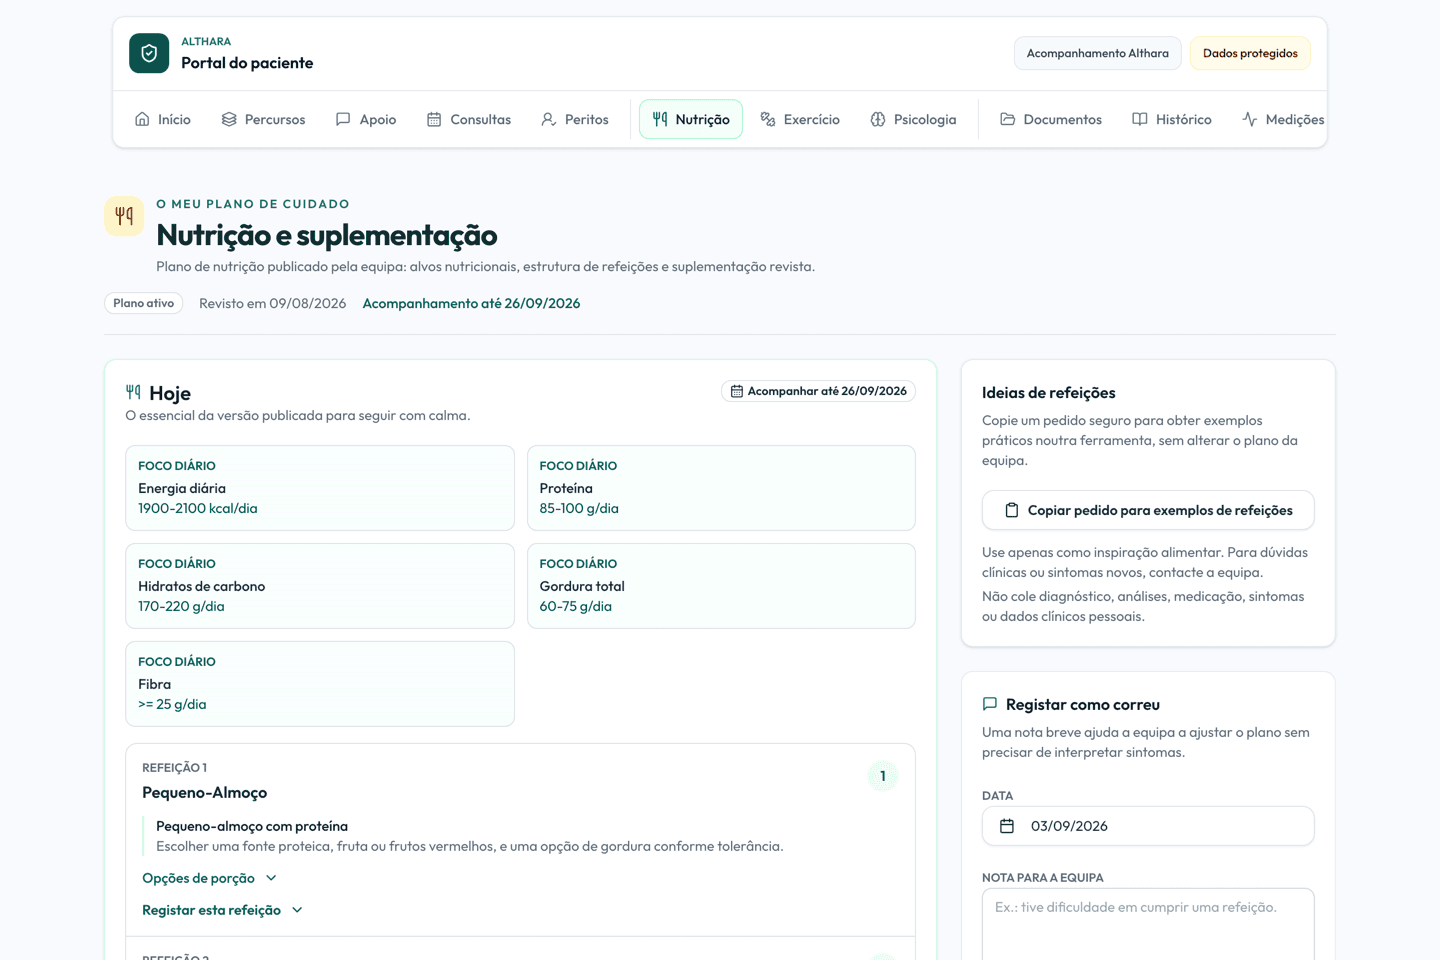Click the calendar icon in Acompanhar badge
Viewport: 1440px width, 960px height.
(x=737, y=391)
